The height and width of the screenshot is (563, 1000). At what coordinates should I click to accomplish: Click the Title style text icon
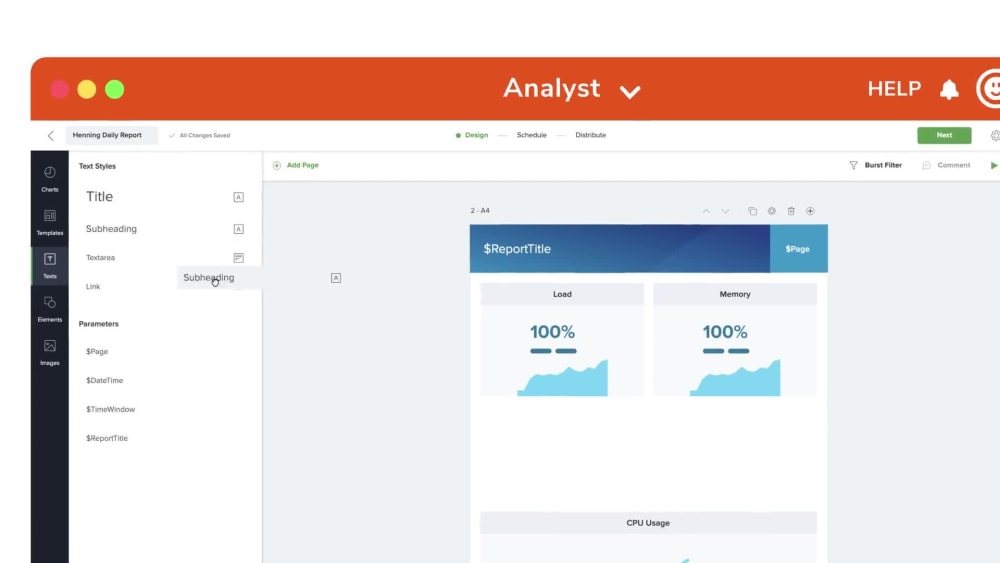click(x=239, y=197)
